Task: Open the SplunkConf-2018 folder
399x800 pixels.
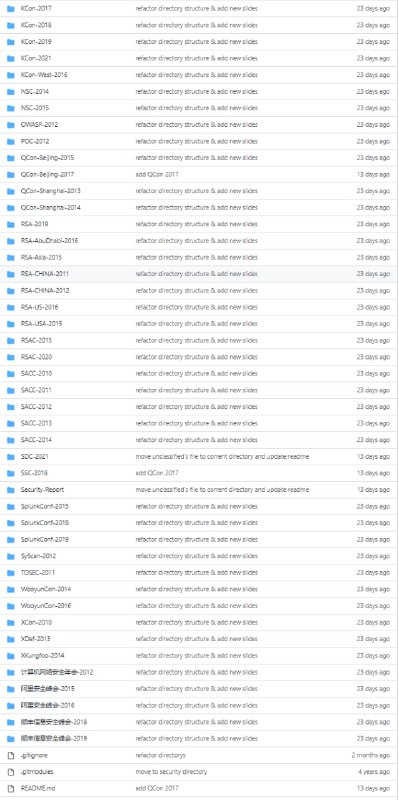Action: (x=45, y=523)
